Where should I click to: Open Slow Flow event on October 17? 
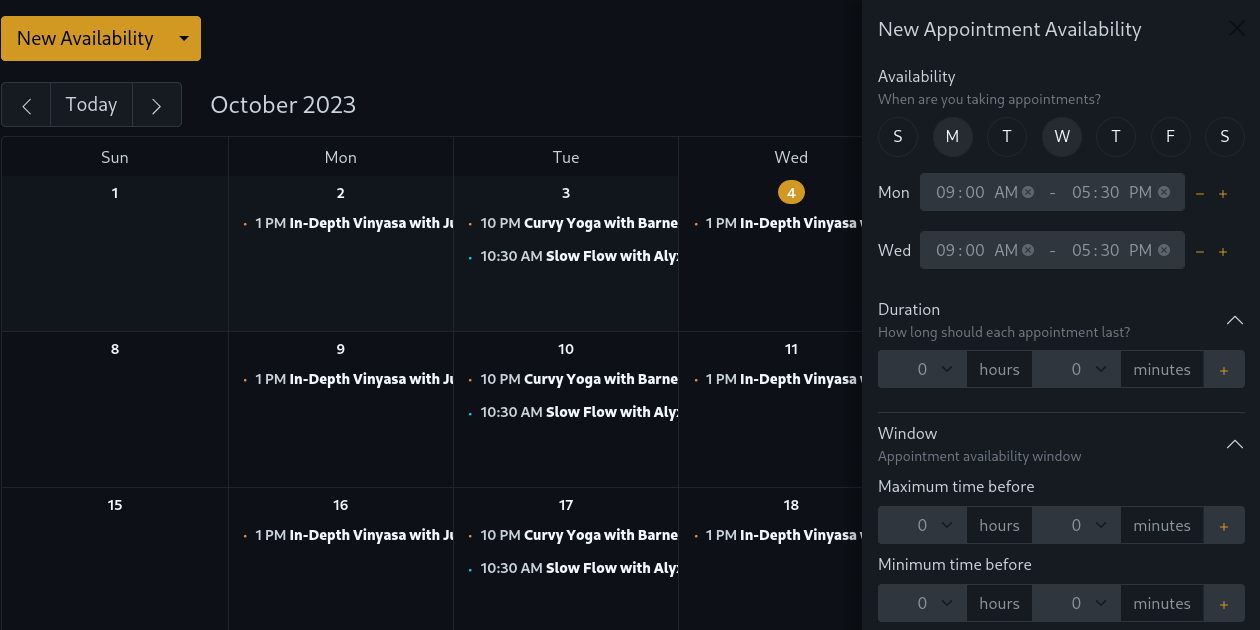click(x=572, y=568)
